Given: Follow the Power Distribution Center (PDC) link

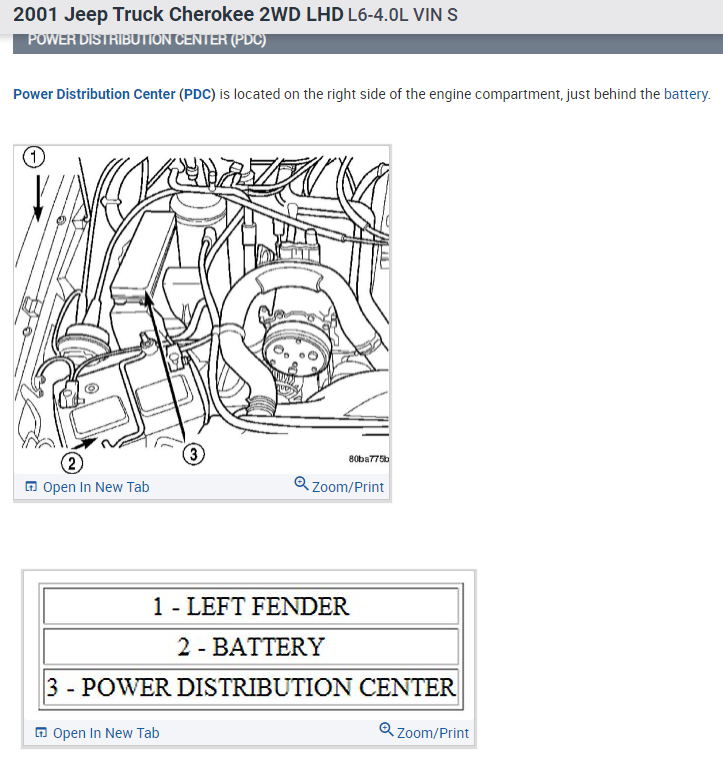Looking at the screenshot, I should (x=114, y=94).
